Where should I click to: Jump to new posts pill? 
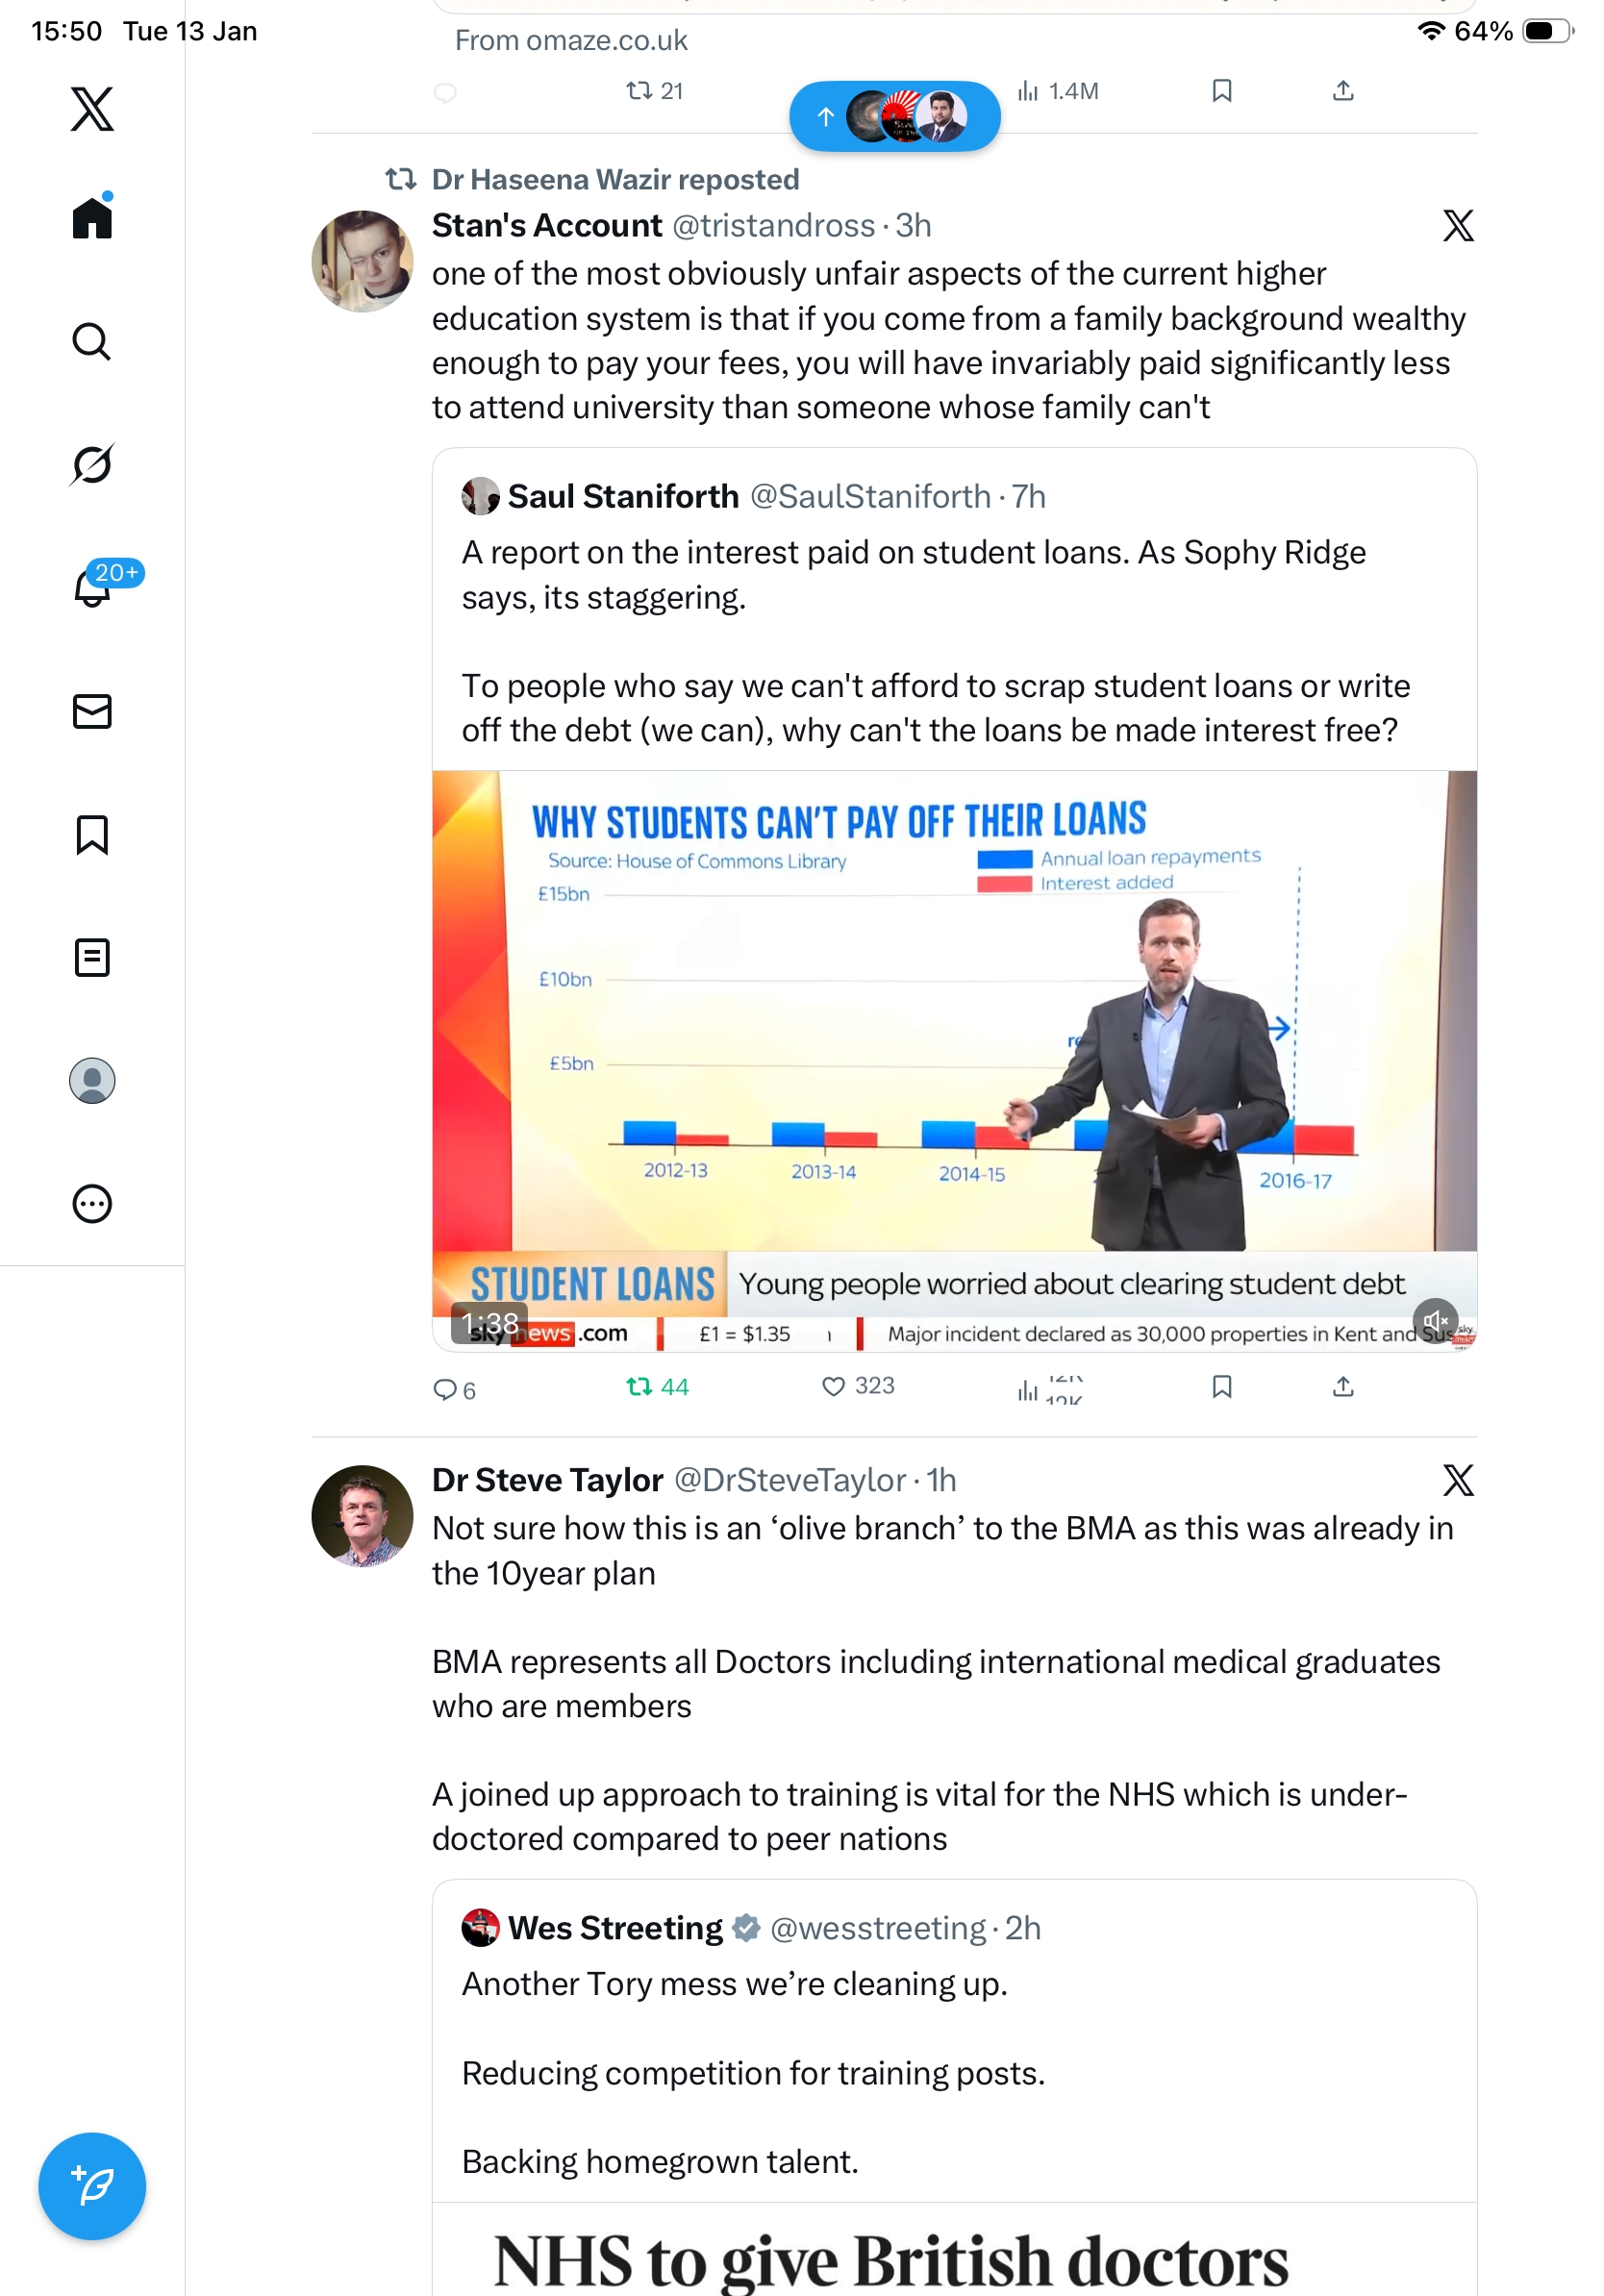click(x=895, y=116)
